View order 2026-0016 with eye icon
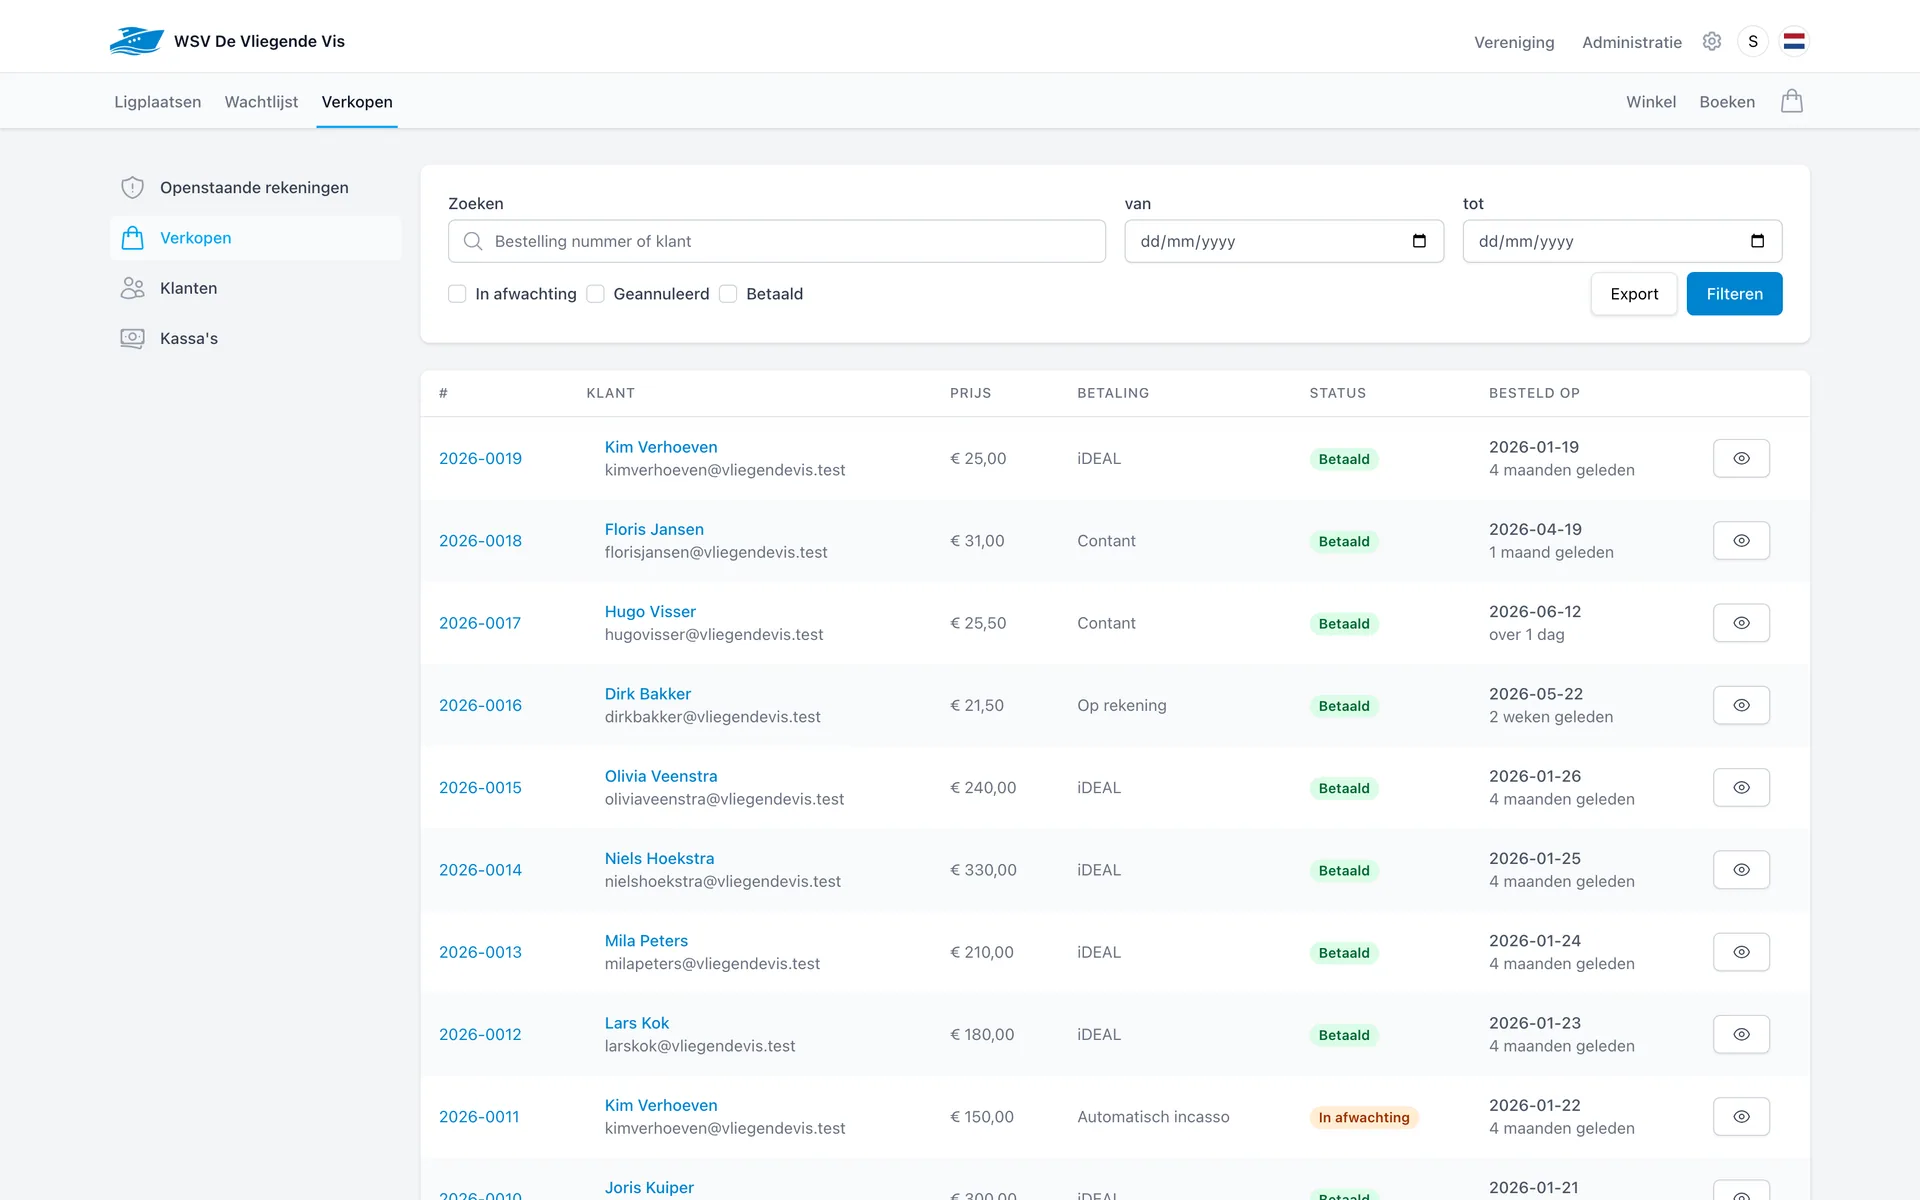The height and width of the screenshot is (1200, 1920). [x=1741, y=705]
